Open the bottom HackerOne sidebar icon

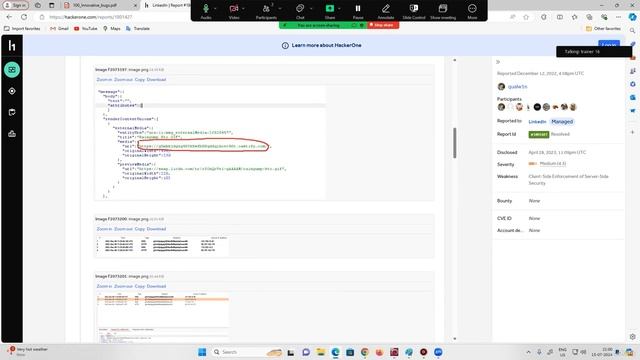(12, 133)
